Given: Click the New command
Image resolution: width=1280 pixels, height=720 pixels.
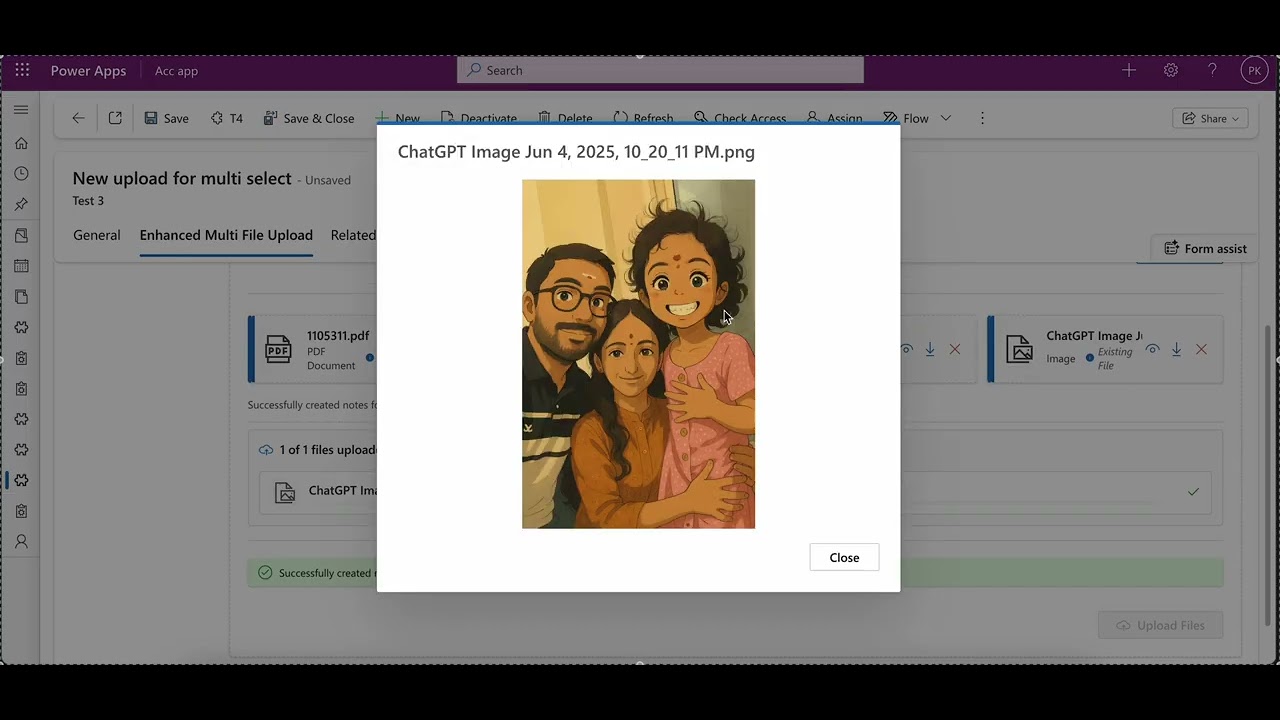Looking at the screenshot, I should pyautogui.click(x=398, y=118).
